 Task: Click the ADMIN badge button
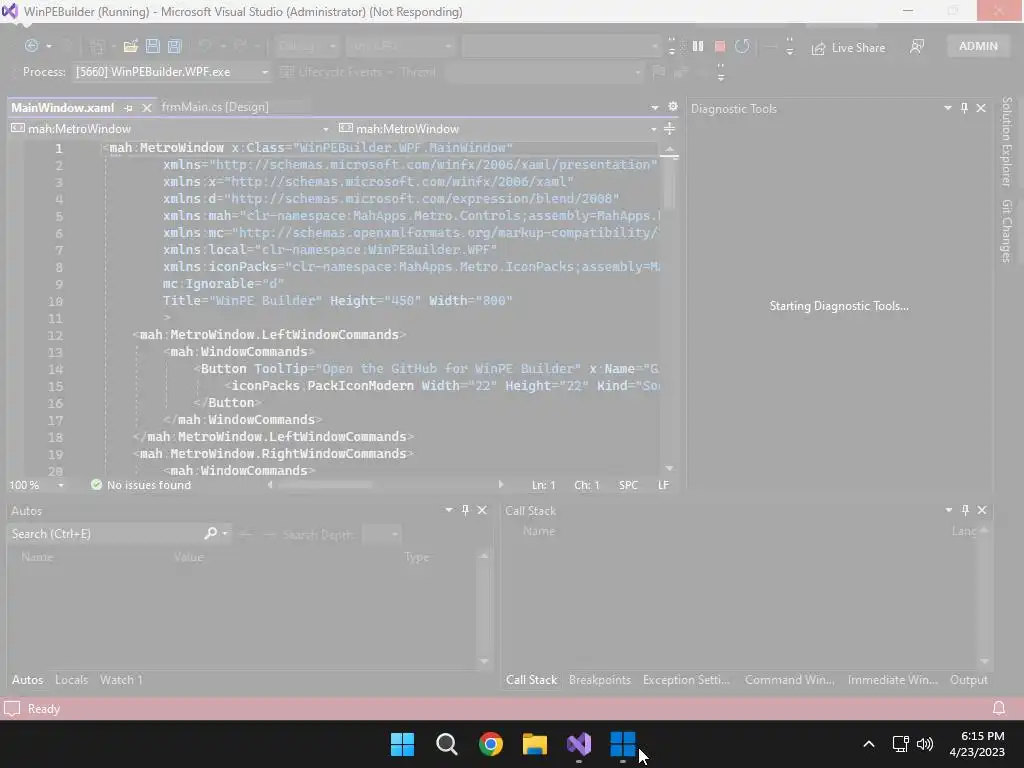click(978, 46)
